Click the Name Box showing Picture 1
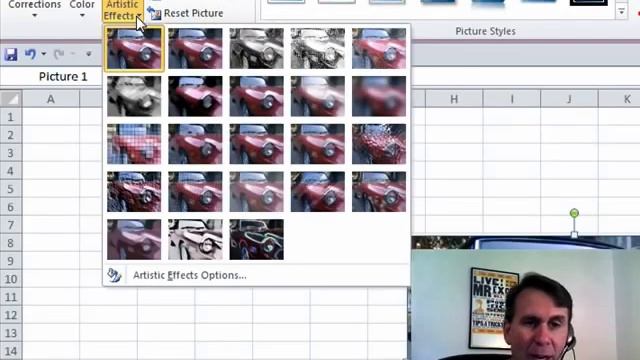 (63, 77)
